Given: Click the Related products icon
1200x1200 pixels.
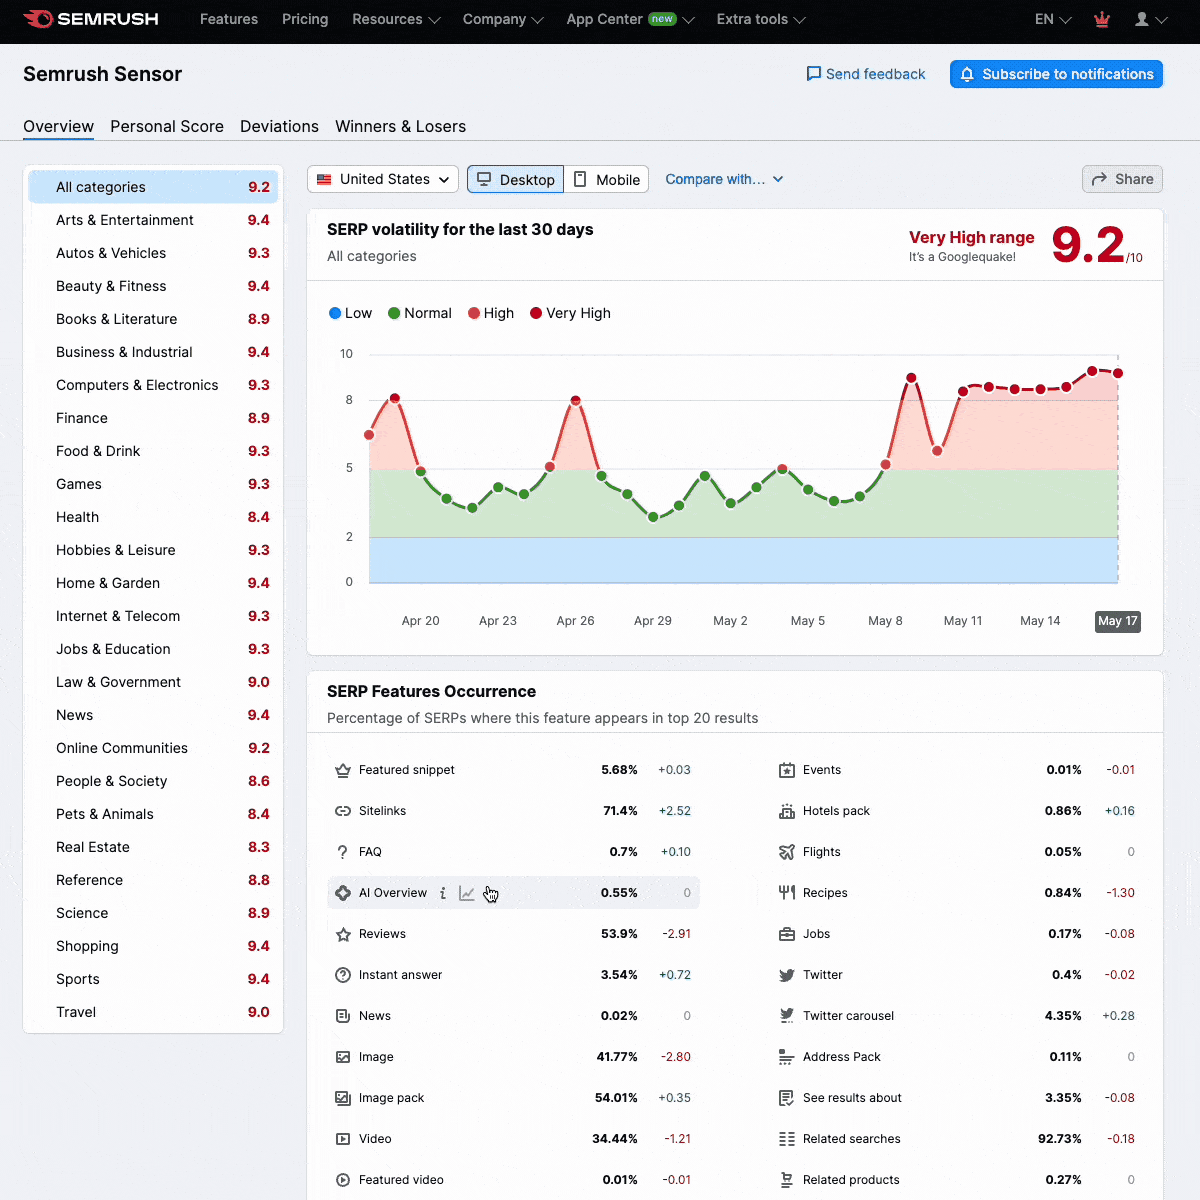Looking at the screenshot, I should [x=787, y=1180].
